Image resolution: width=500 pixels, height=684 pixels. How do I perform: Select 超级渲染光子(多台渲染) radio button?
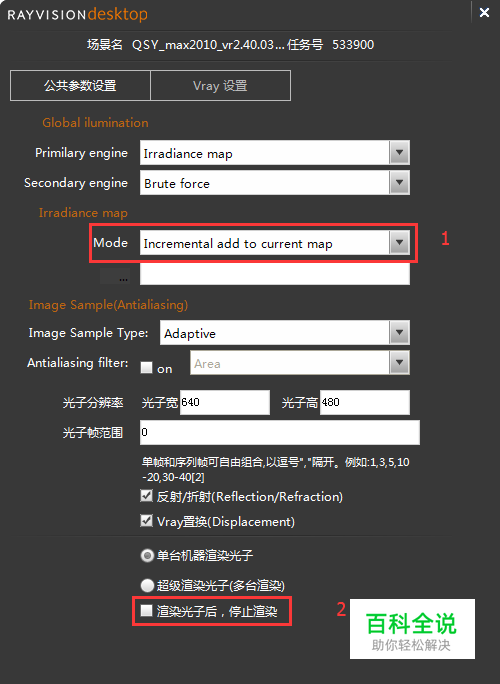[147, 585]
